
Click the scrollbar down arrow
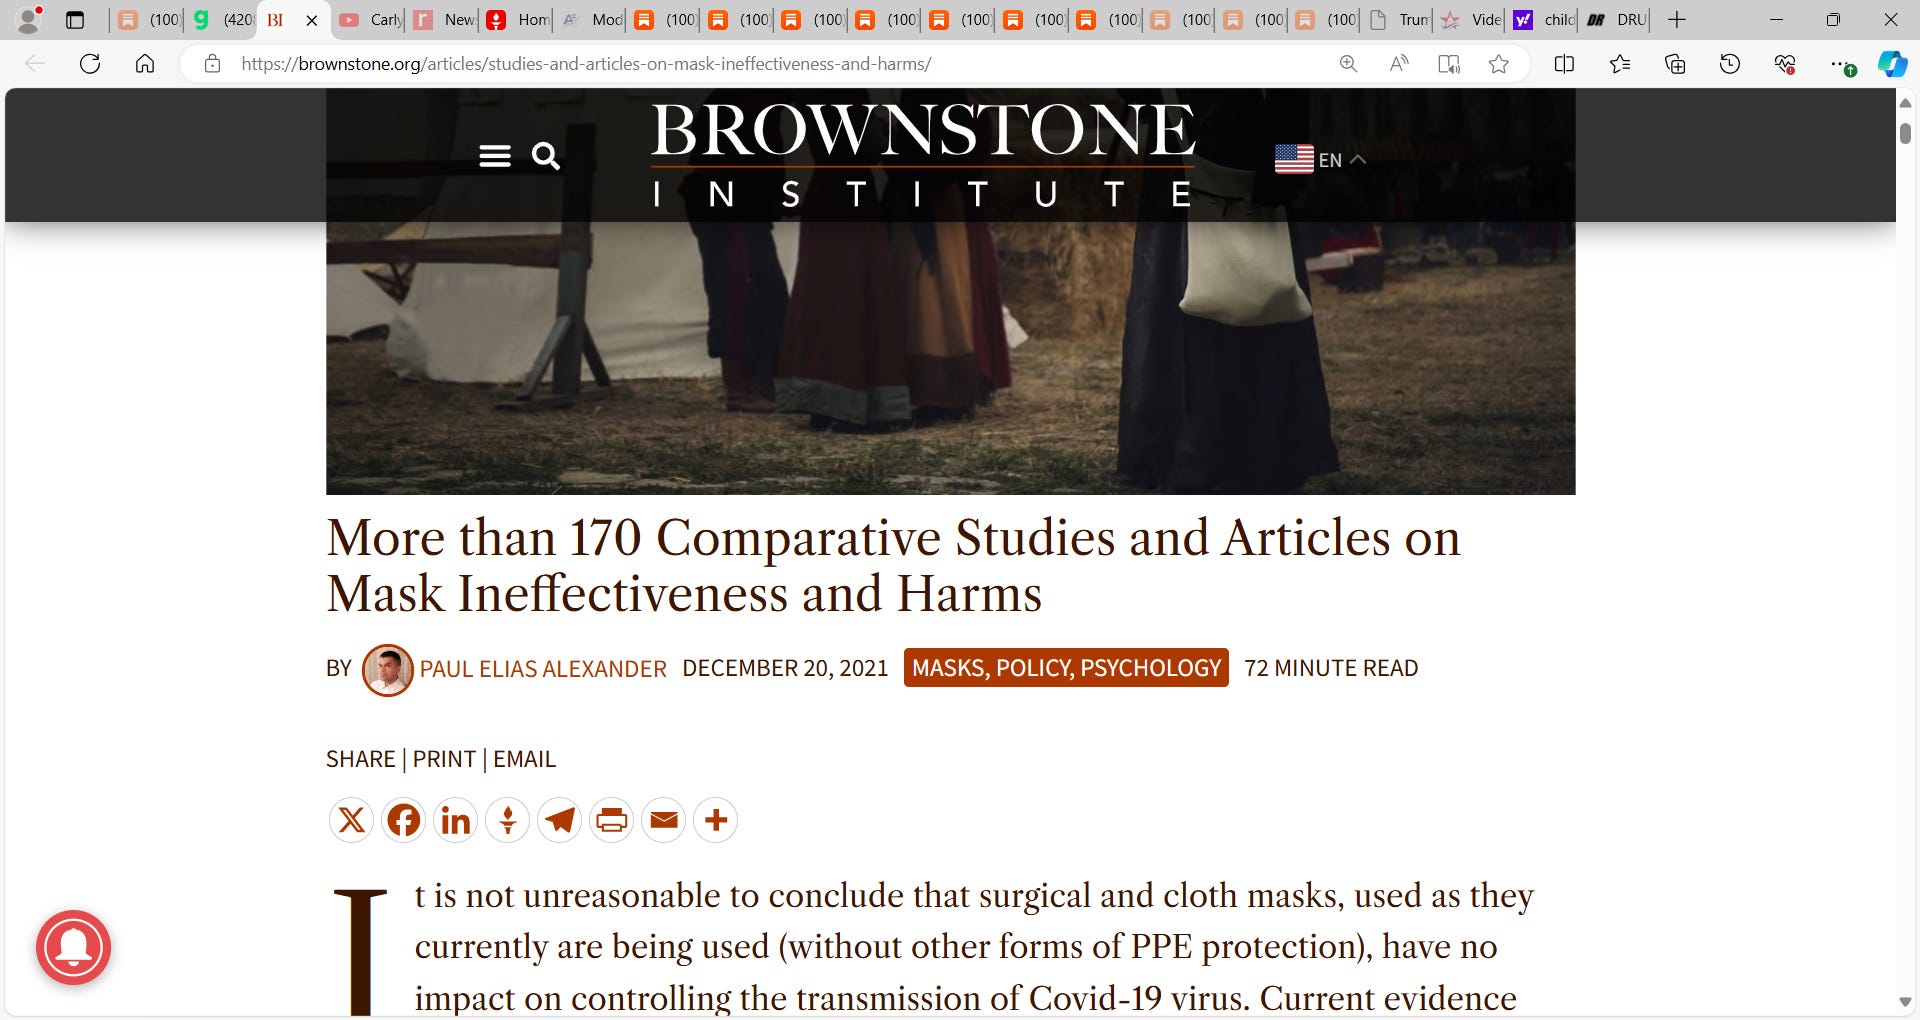[x=1905, y=1002]
